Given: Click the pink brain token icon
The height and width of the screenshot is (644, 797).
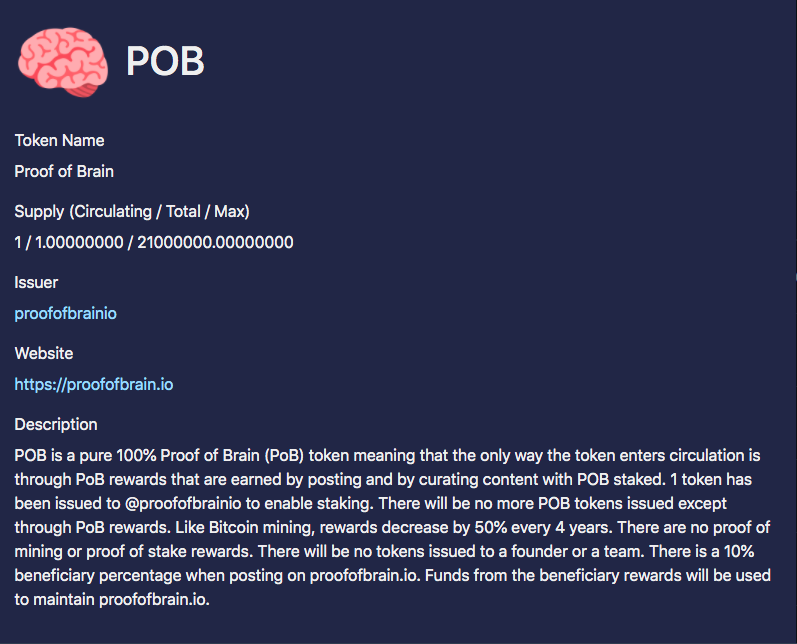Looking at the screenshot, I should pos(63,62).
